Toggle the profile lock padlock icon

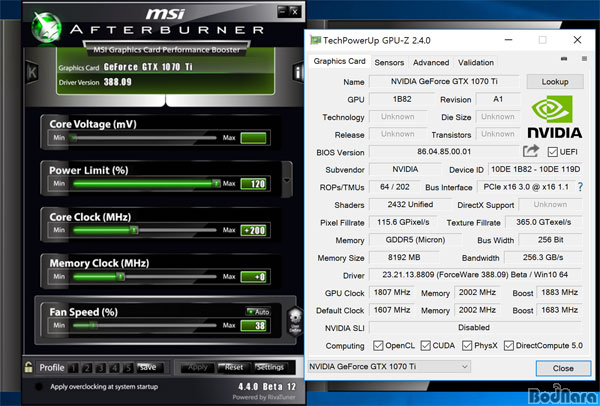tap(28, 367)
